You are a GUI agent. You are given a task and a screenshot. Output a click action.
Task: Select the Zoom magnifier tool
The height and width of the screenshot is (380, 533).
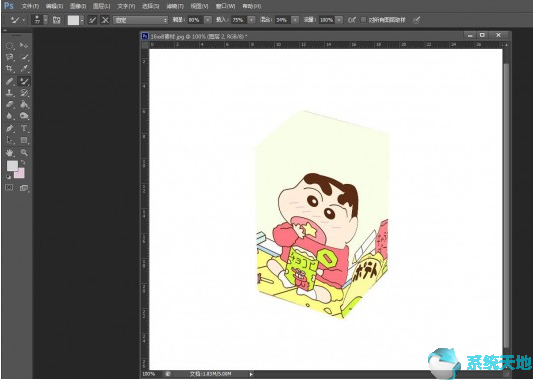[x=24, y=153]
